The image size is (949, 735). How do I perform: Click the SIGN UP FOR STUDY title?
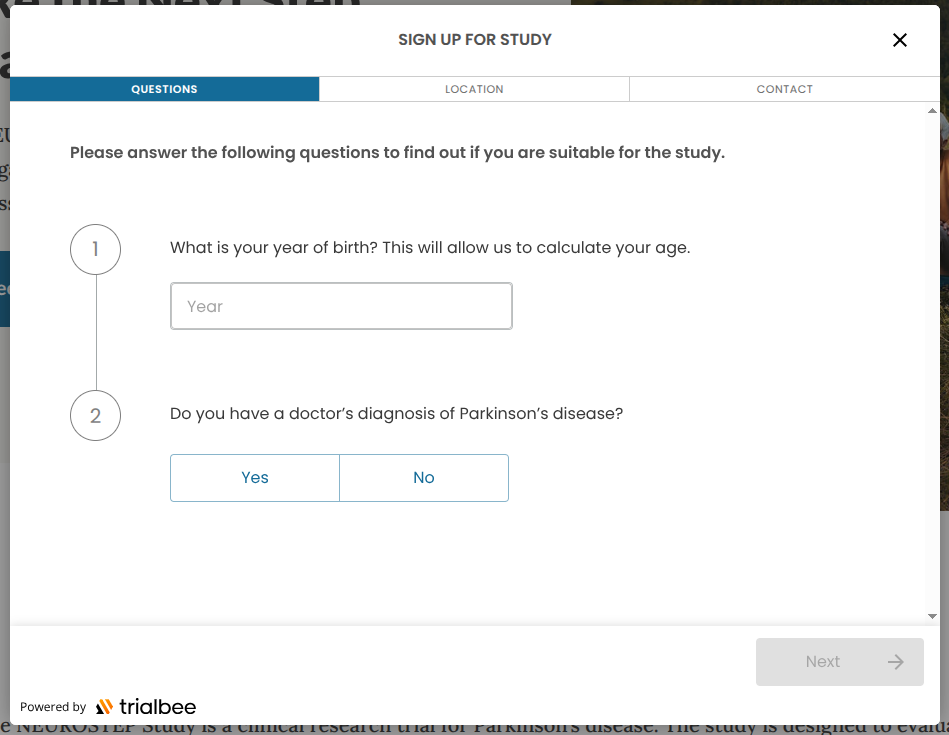474,40
